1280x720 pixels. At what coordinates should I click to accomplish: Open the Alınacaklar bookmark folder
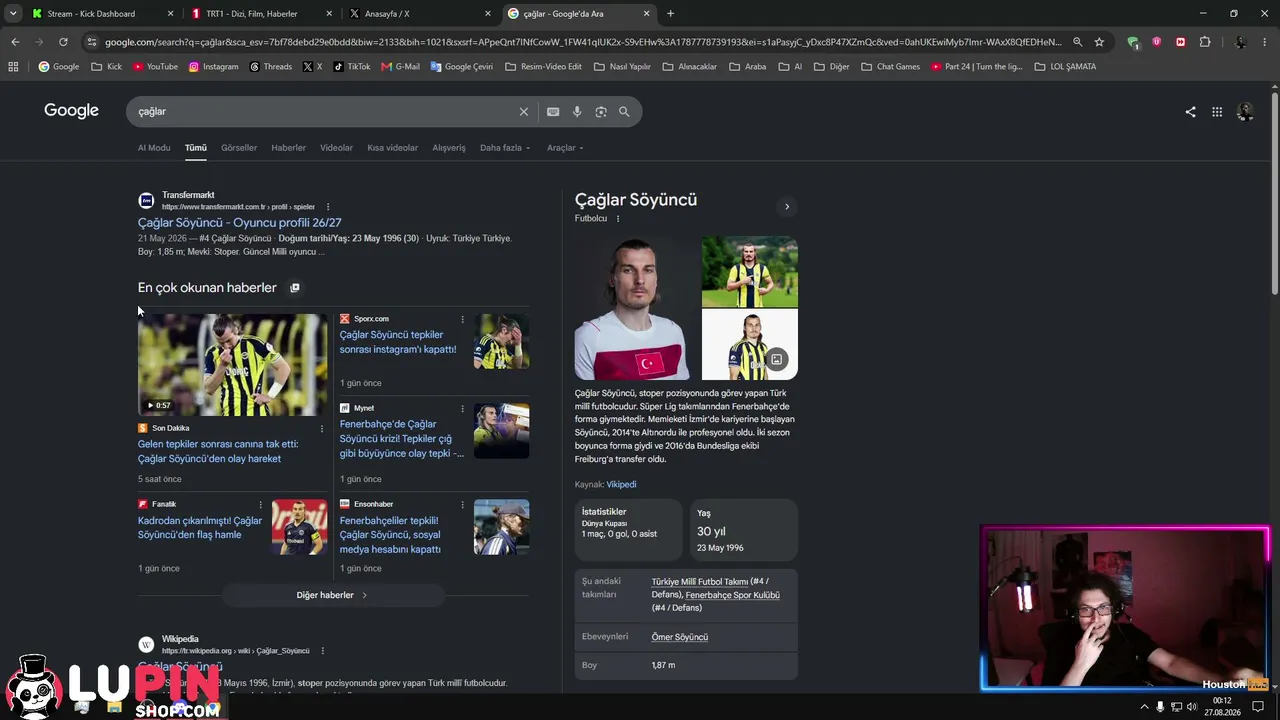point(690,67)
